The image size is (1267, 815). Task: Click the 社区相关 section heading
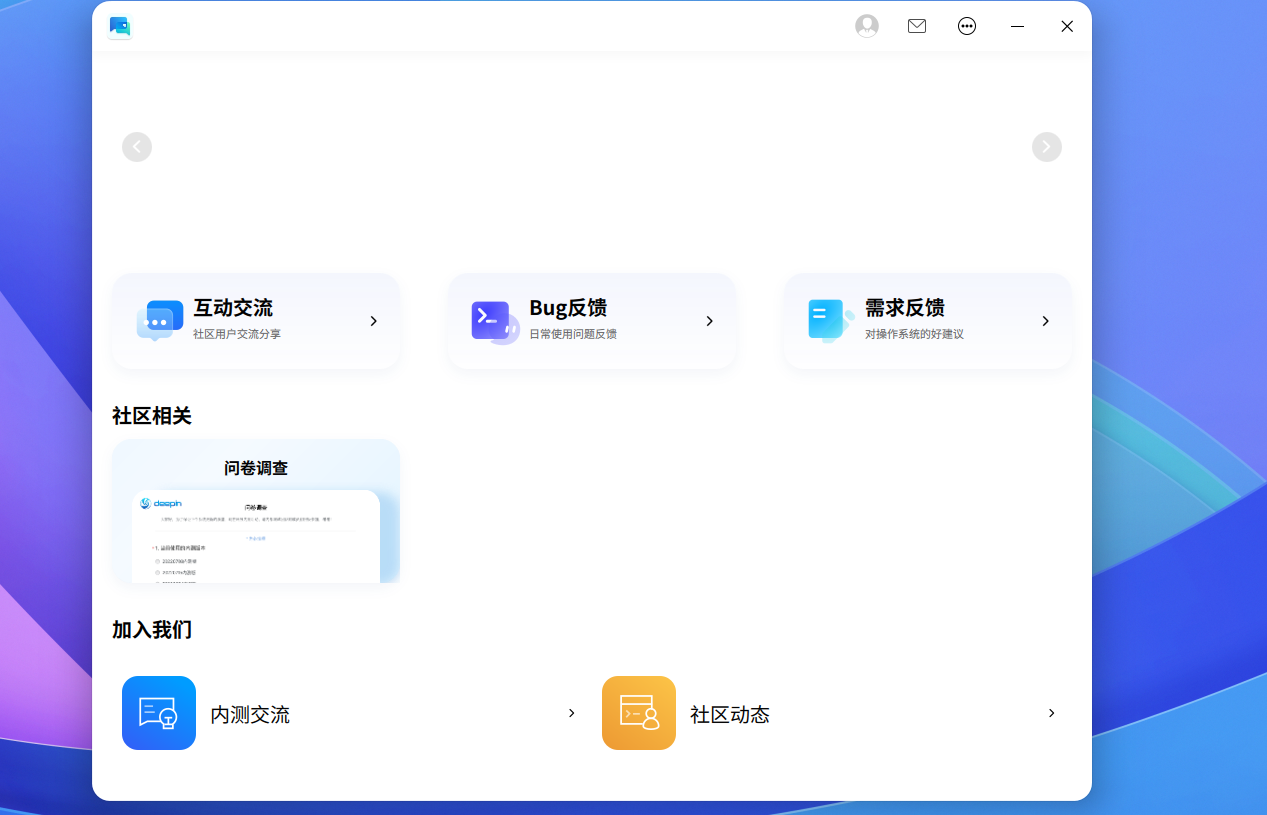152,416
